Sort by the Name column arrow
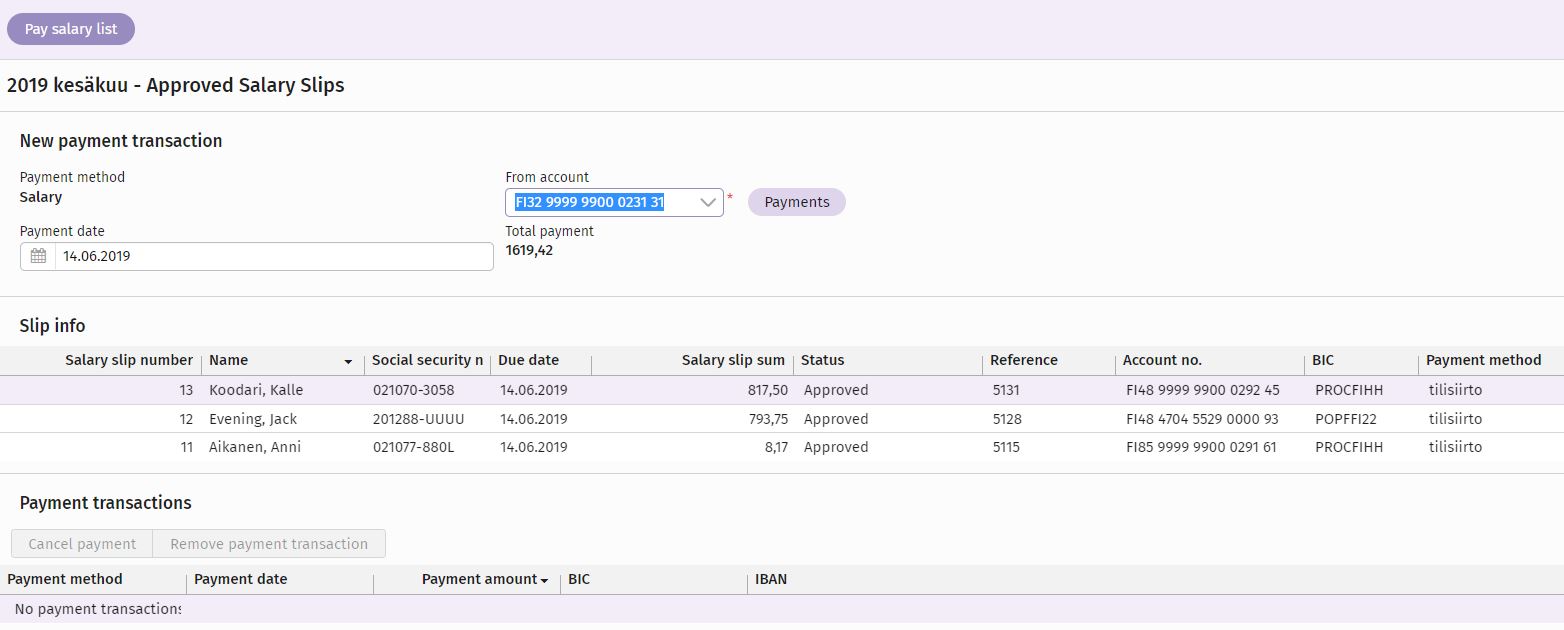 [x=348, y=361]
